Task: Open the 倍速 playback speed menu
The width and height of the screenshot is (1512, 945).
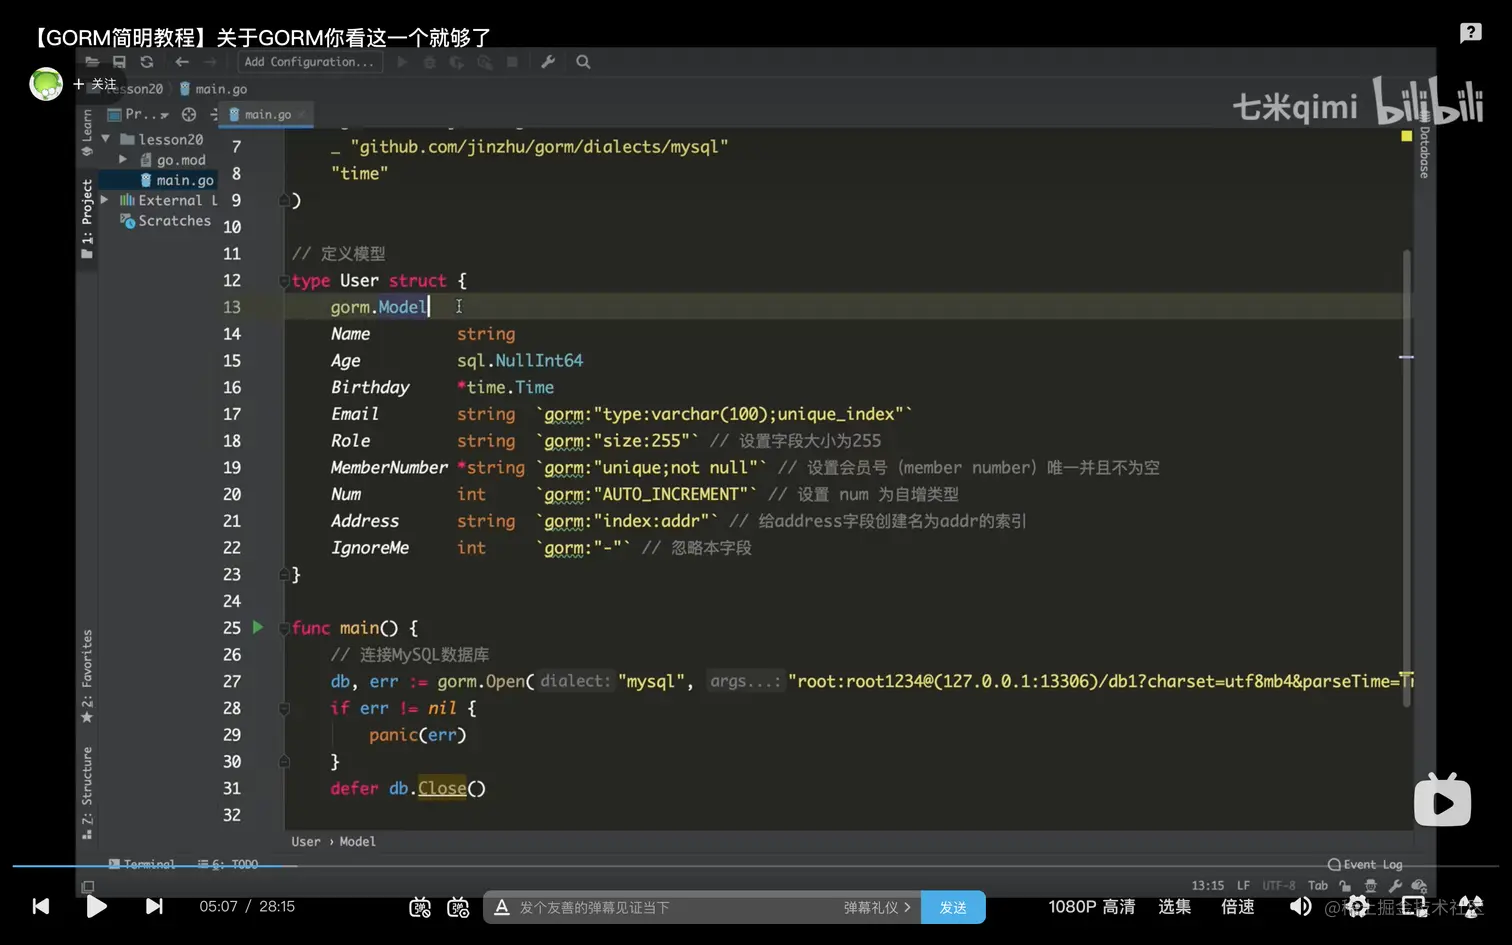Action: 1238,907
